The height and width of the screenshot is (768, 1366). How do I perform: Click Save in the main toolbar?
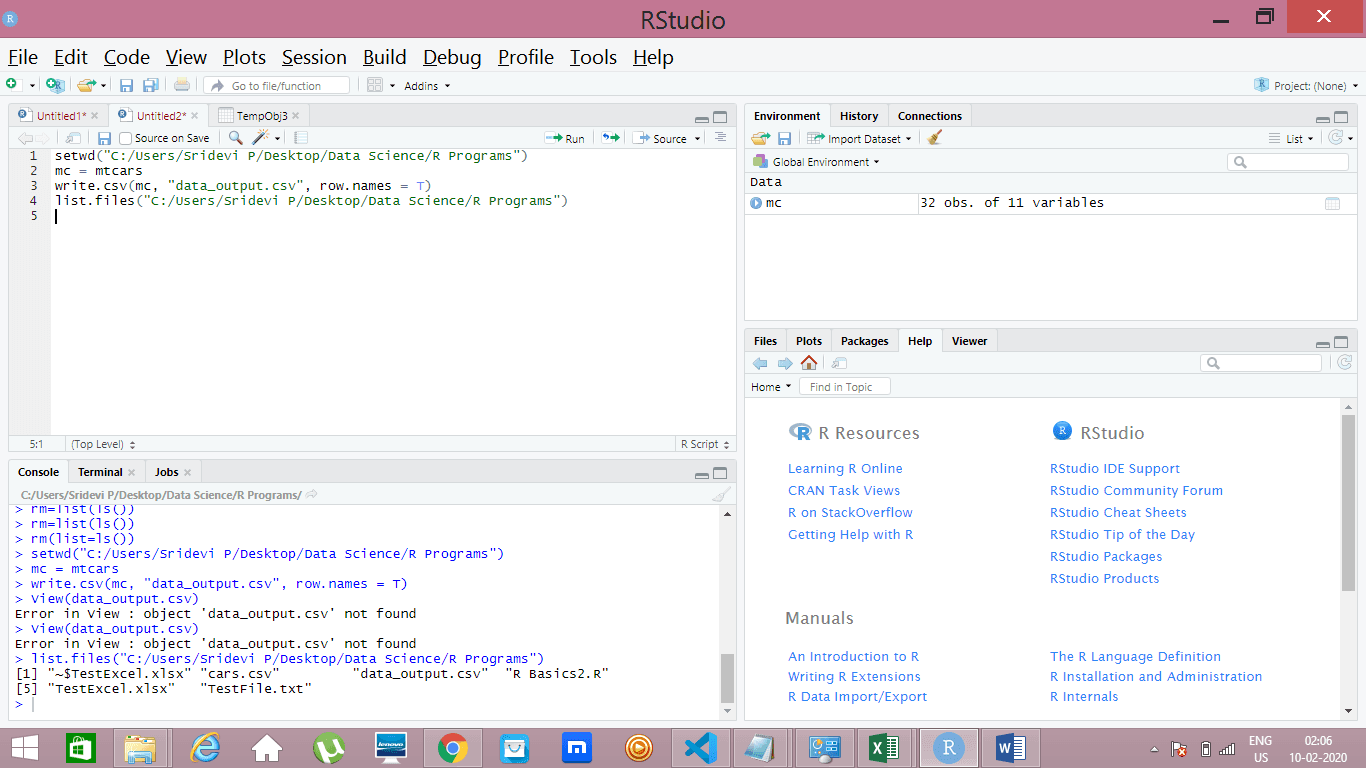pyautogui.click(x=127, y=85)
